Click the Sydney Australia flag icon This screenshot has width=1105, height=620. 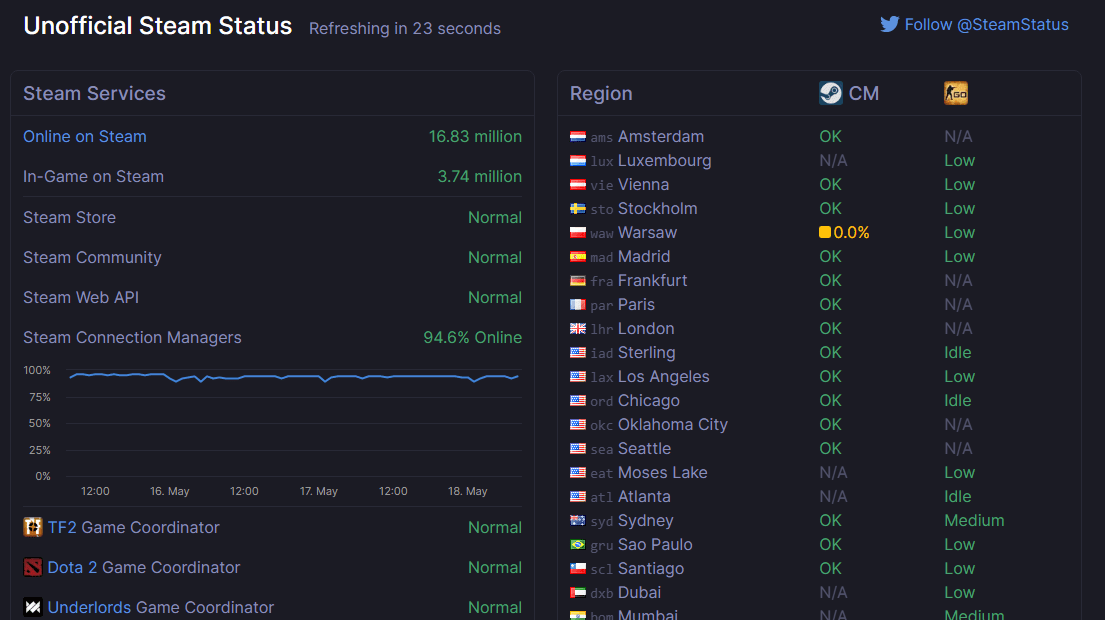point(578,521)
